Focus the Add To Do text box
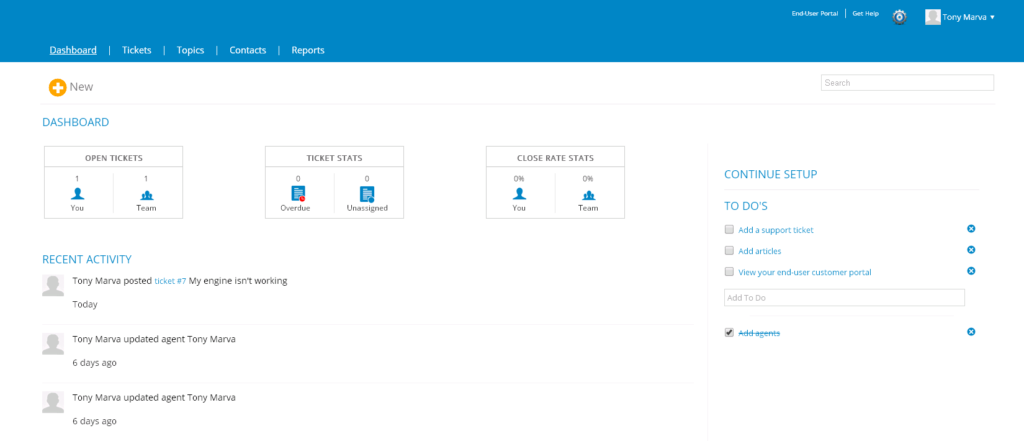 844,297
